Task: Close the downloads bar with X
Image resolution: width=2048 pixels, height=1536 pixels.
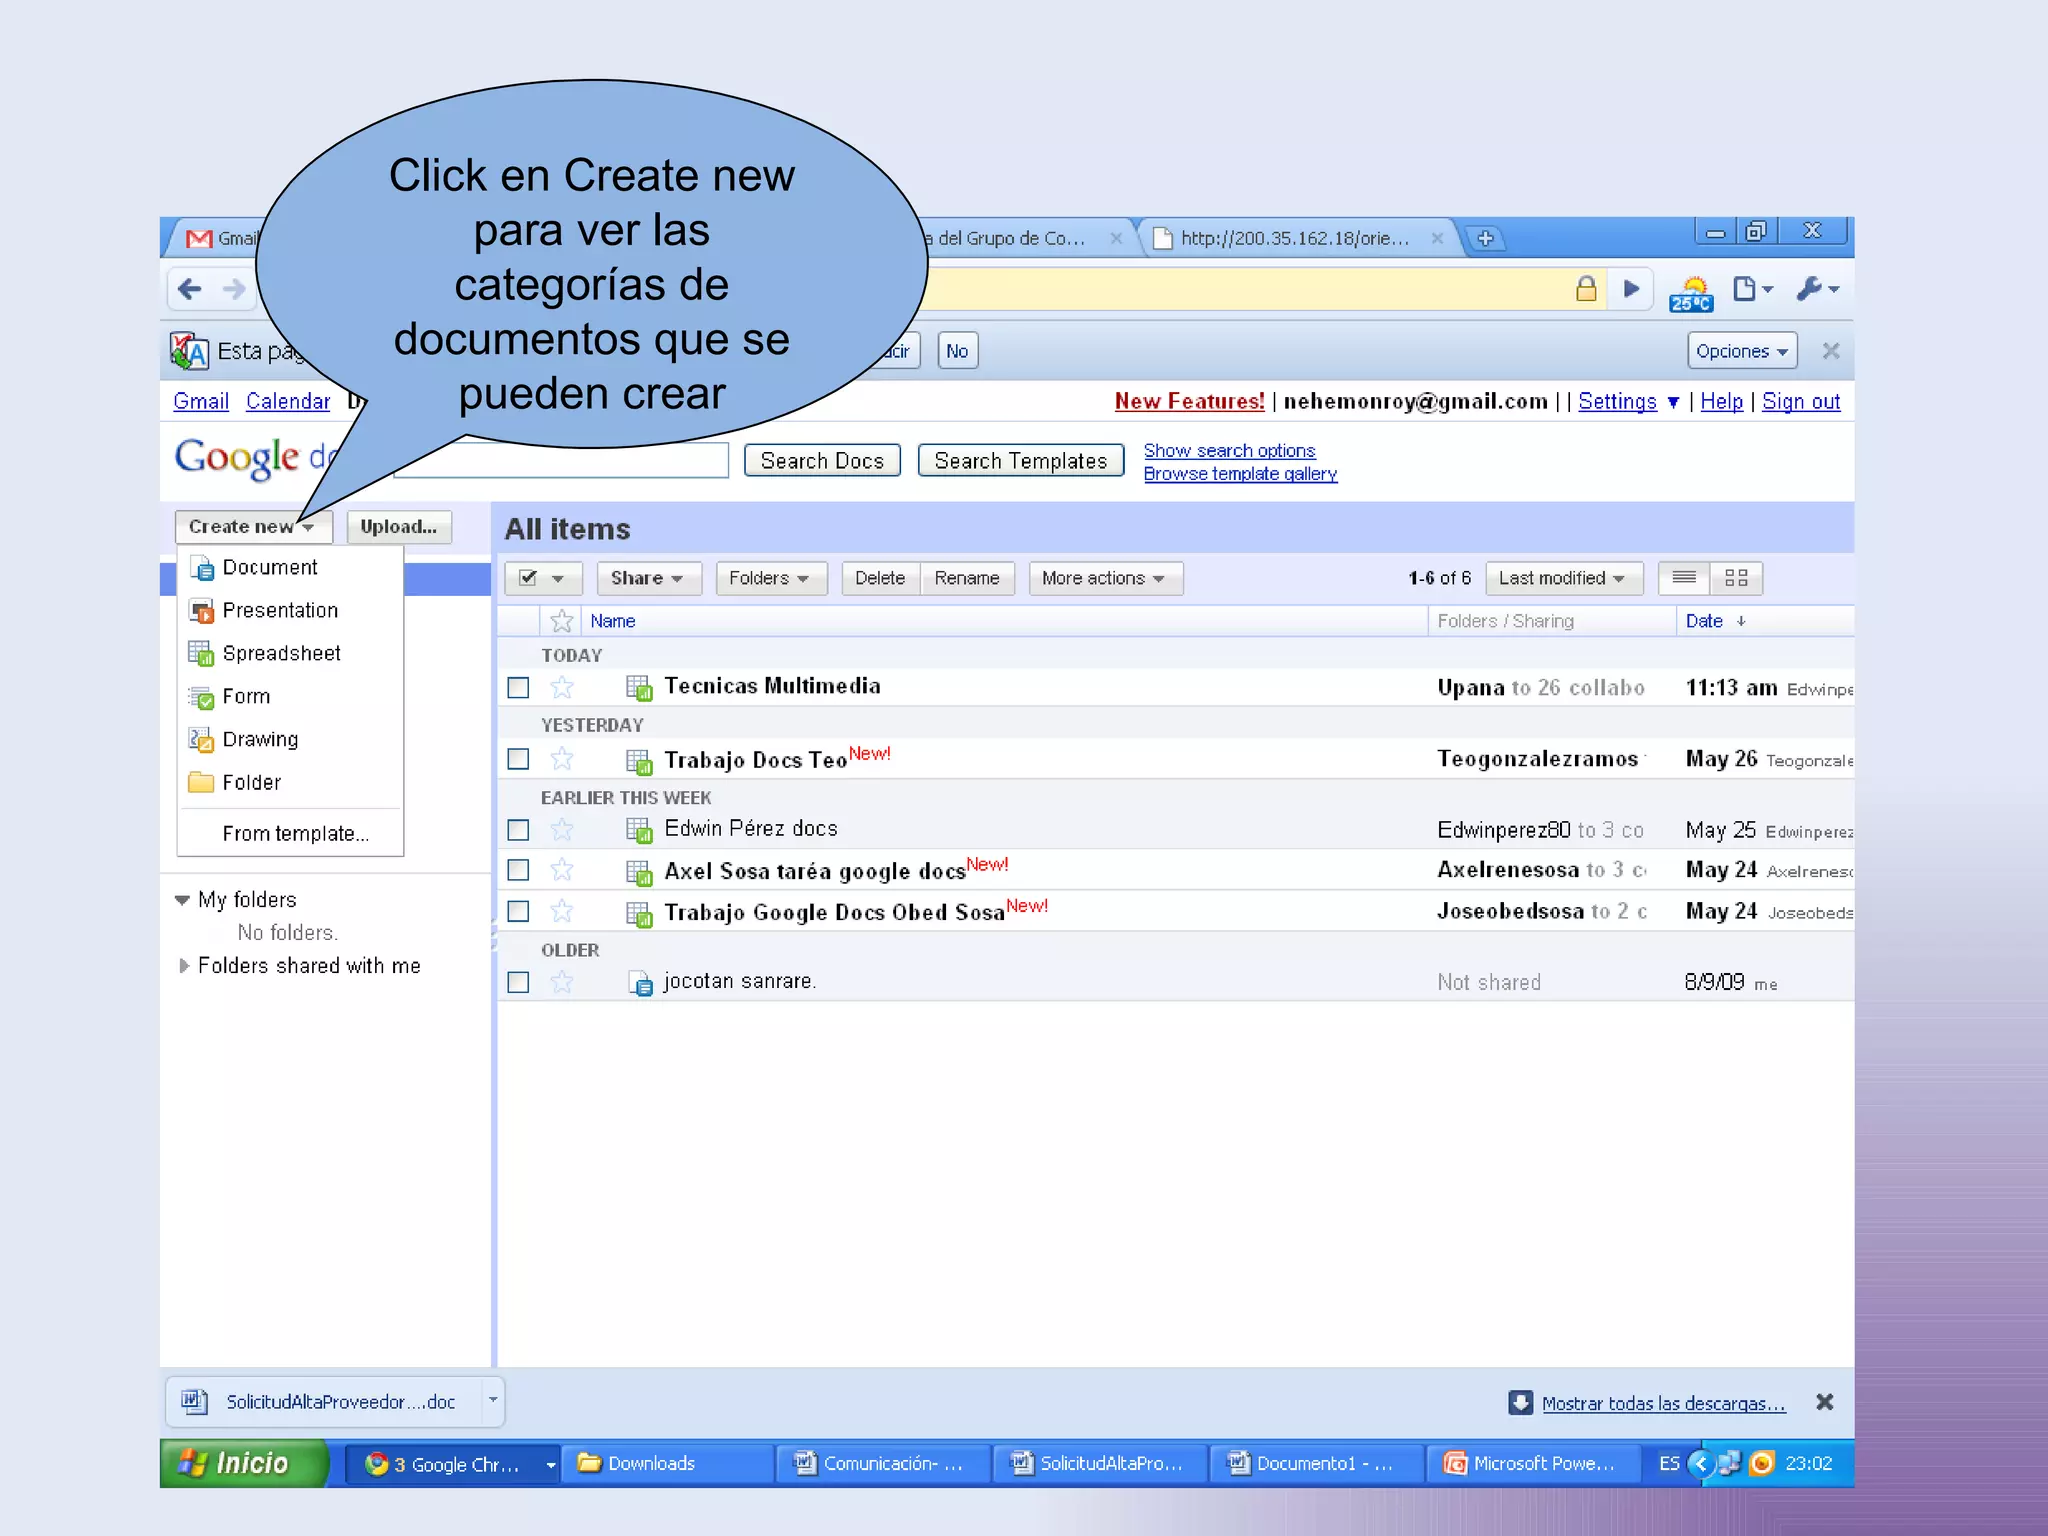Action: (1825, 1402)
